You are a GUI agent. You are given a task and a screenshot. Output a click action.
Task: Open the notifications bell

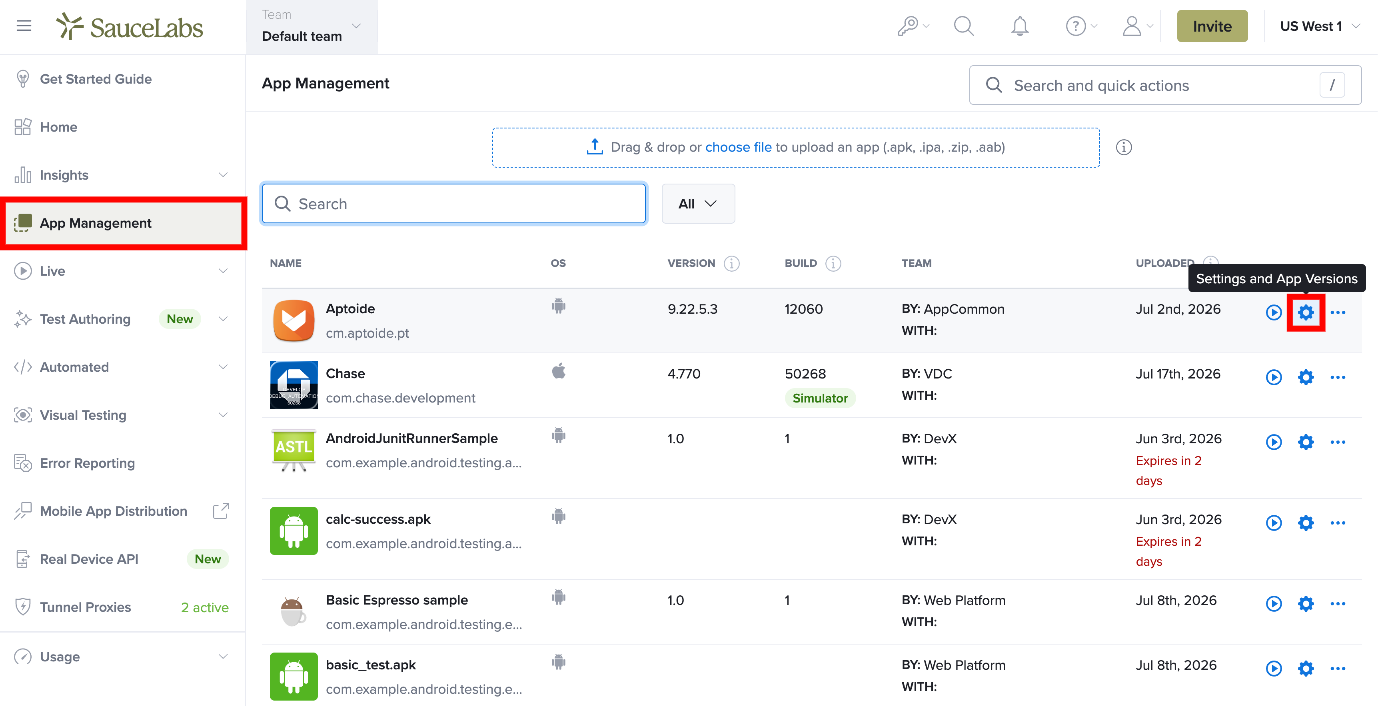pos(1020,27)
